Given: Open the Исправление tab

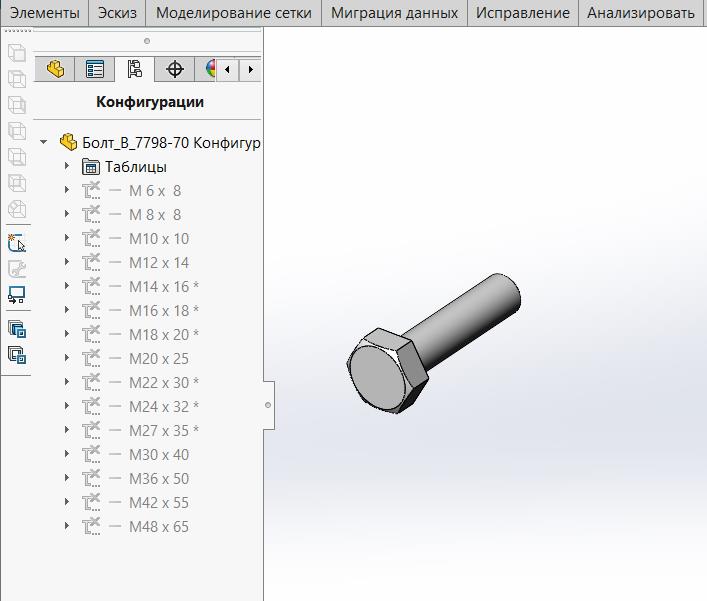Looking at the screenshot, I should [x=523, y=13].
